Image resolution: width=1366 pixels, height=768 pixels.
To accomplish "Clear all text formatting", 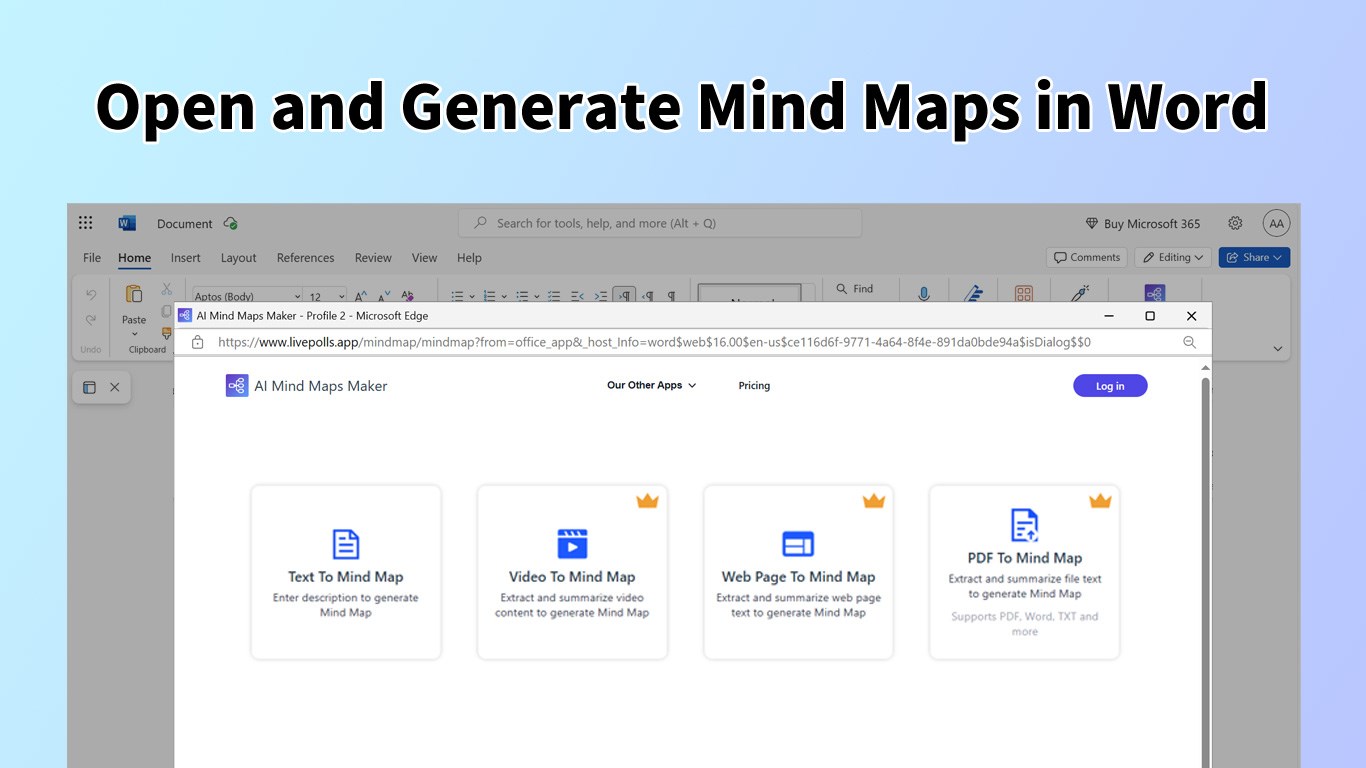I will tap(407, 296).
